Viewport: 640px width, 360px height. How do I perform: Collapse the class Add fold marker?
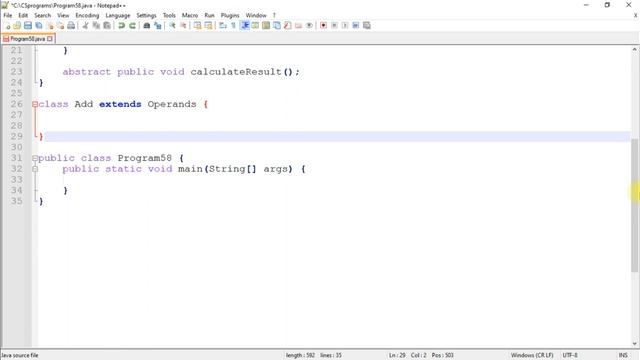[35, 104]
